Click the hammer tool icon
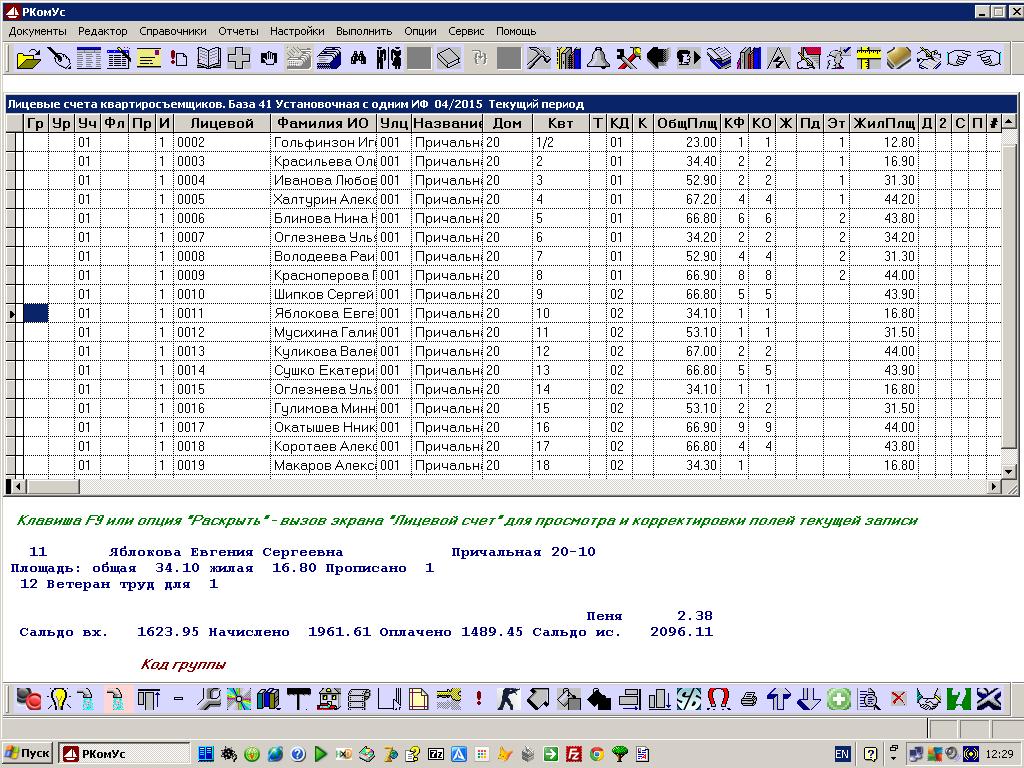1024x768 pixels. pos(538,58)
